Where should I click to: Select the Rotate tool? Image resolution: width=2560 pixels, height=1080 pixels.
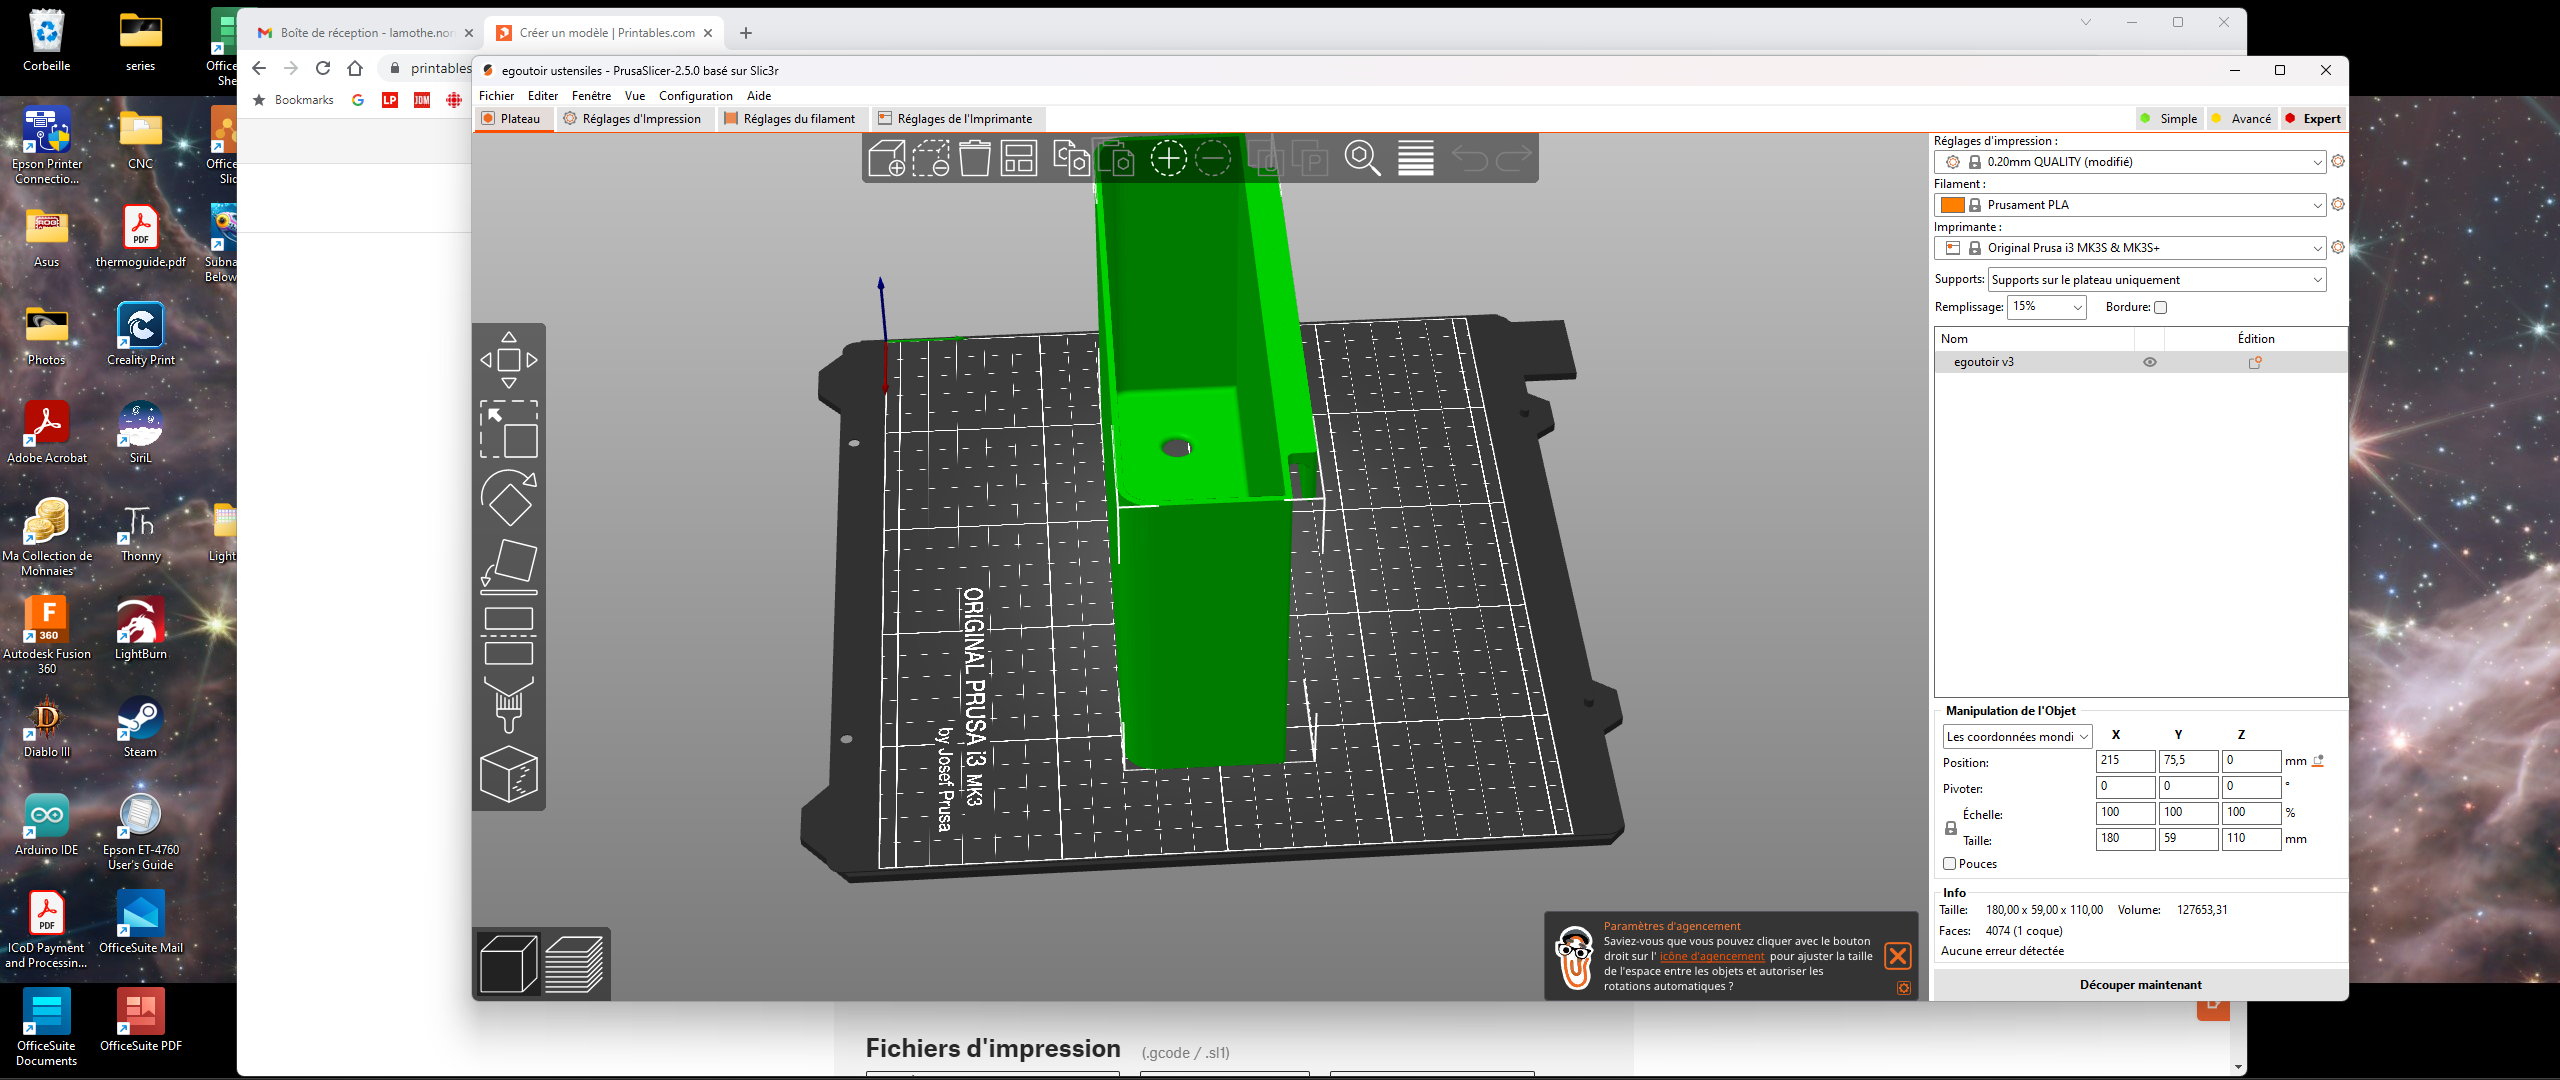point(509,497)
